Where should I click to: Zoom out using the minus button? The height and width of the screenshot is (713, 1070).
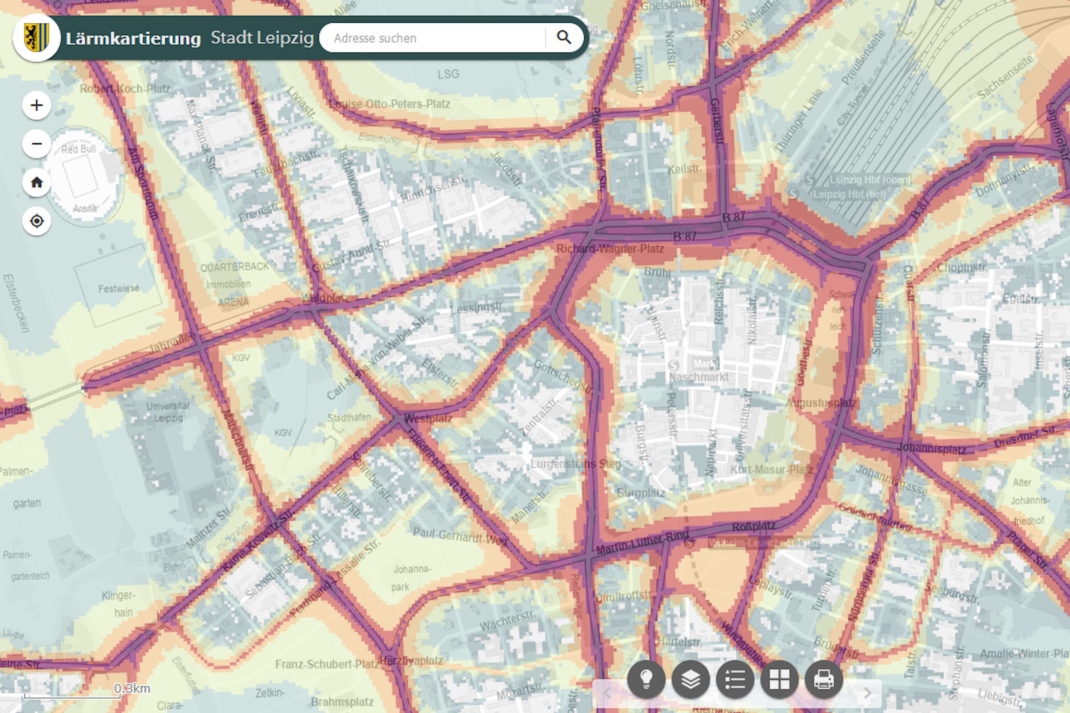(x=37, y=144)
